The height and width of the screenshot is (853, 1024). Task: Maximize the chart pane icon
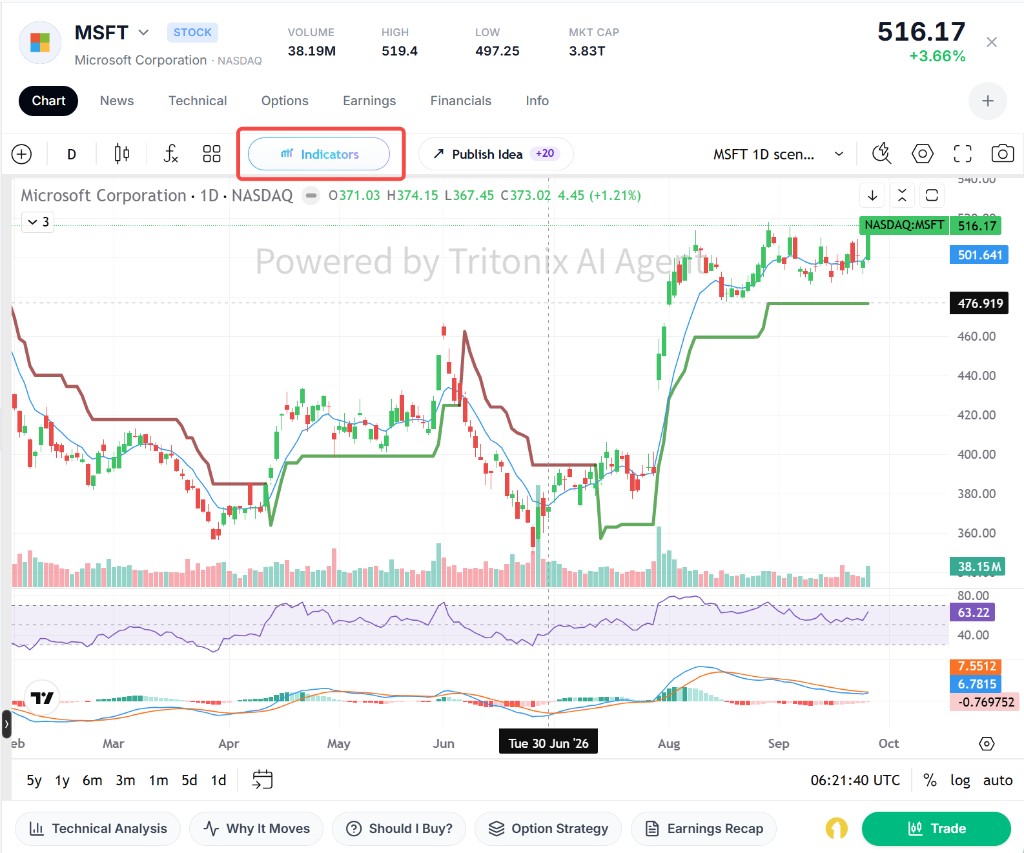coord(932,195)
